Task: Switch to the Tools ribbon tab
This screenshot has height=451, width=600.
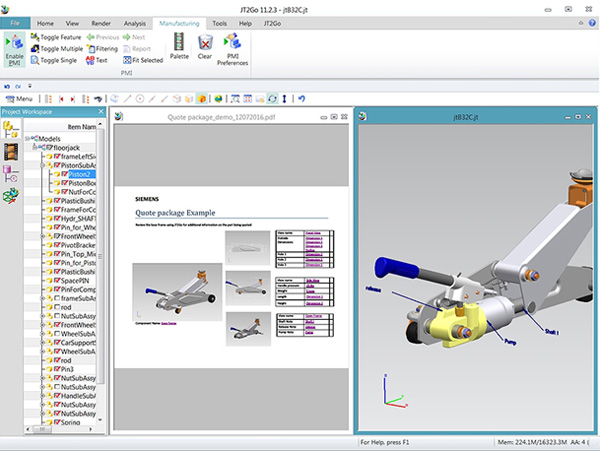Action: coord(220,23)
